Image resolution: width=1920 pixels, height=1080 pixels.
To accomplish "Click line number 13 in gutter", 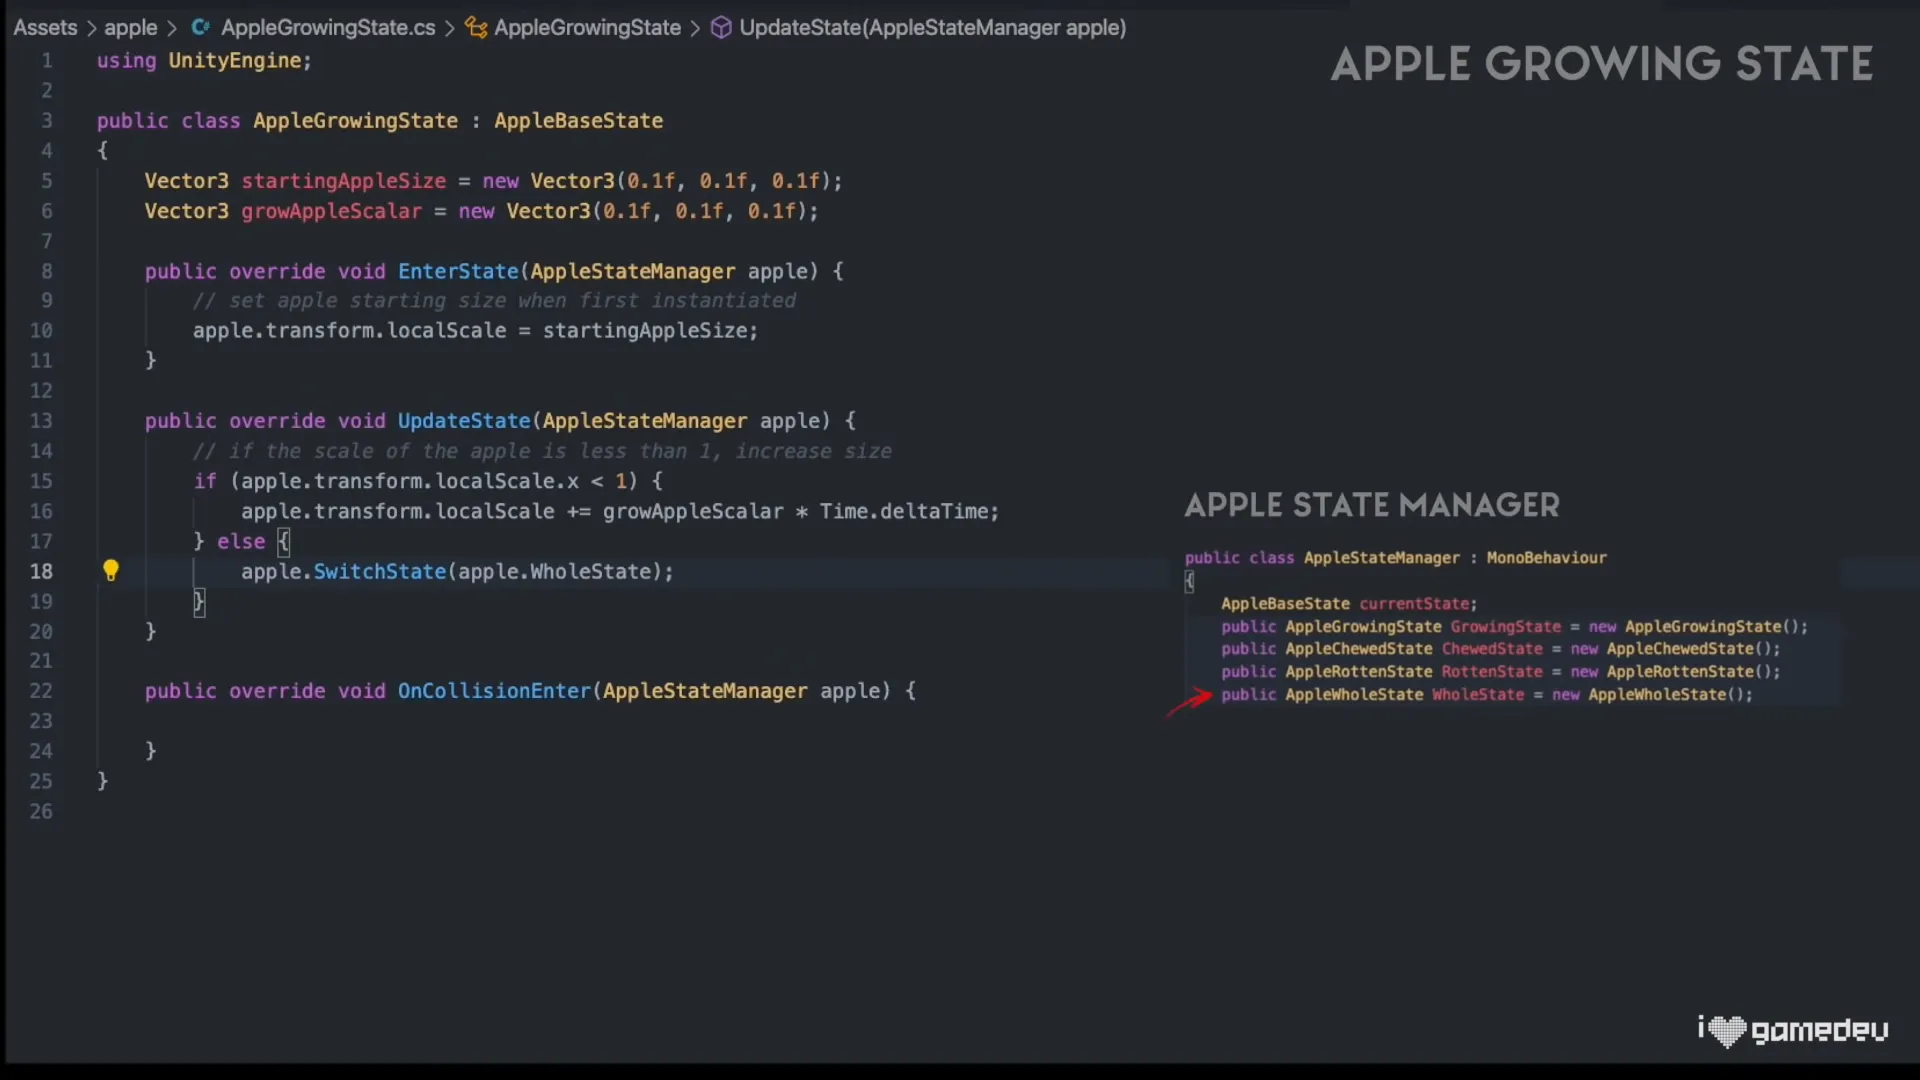I will tap(41, 421).
